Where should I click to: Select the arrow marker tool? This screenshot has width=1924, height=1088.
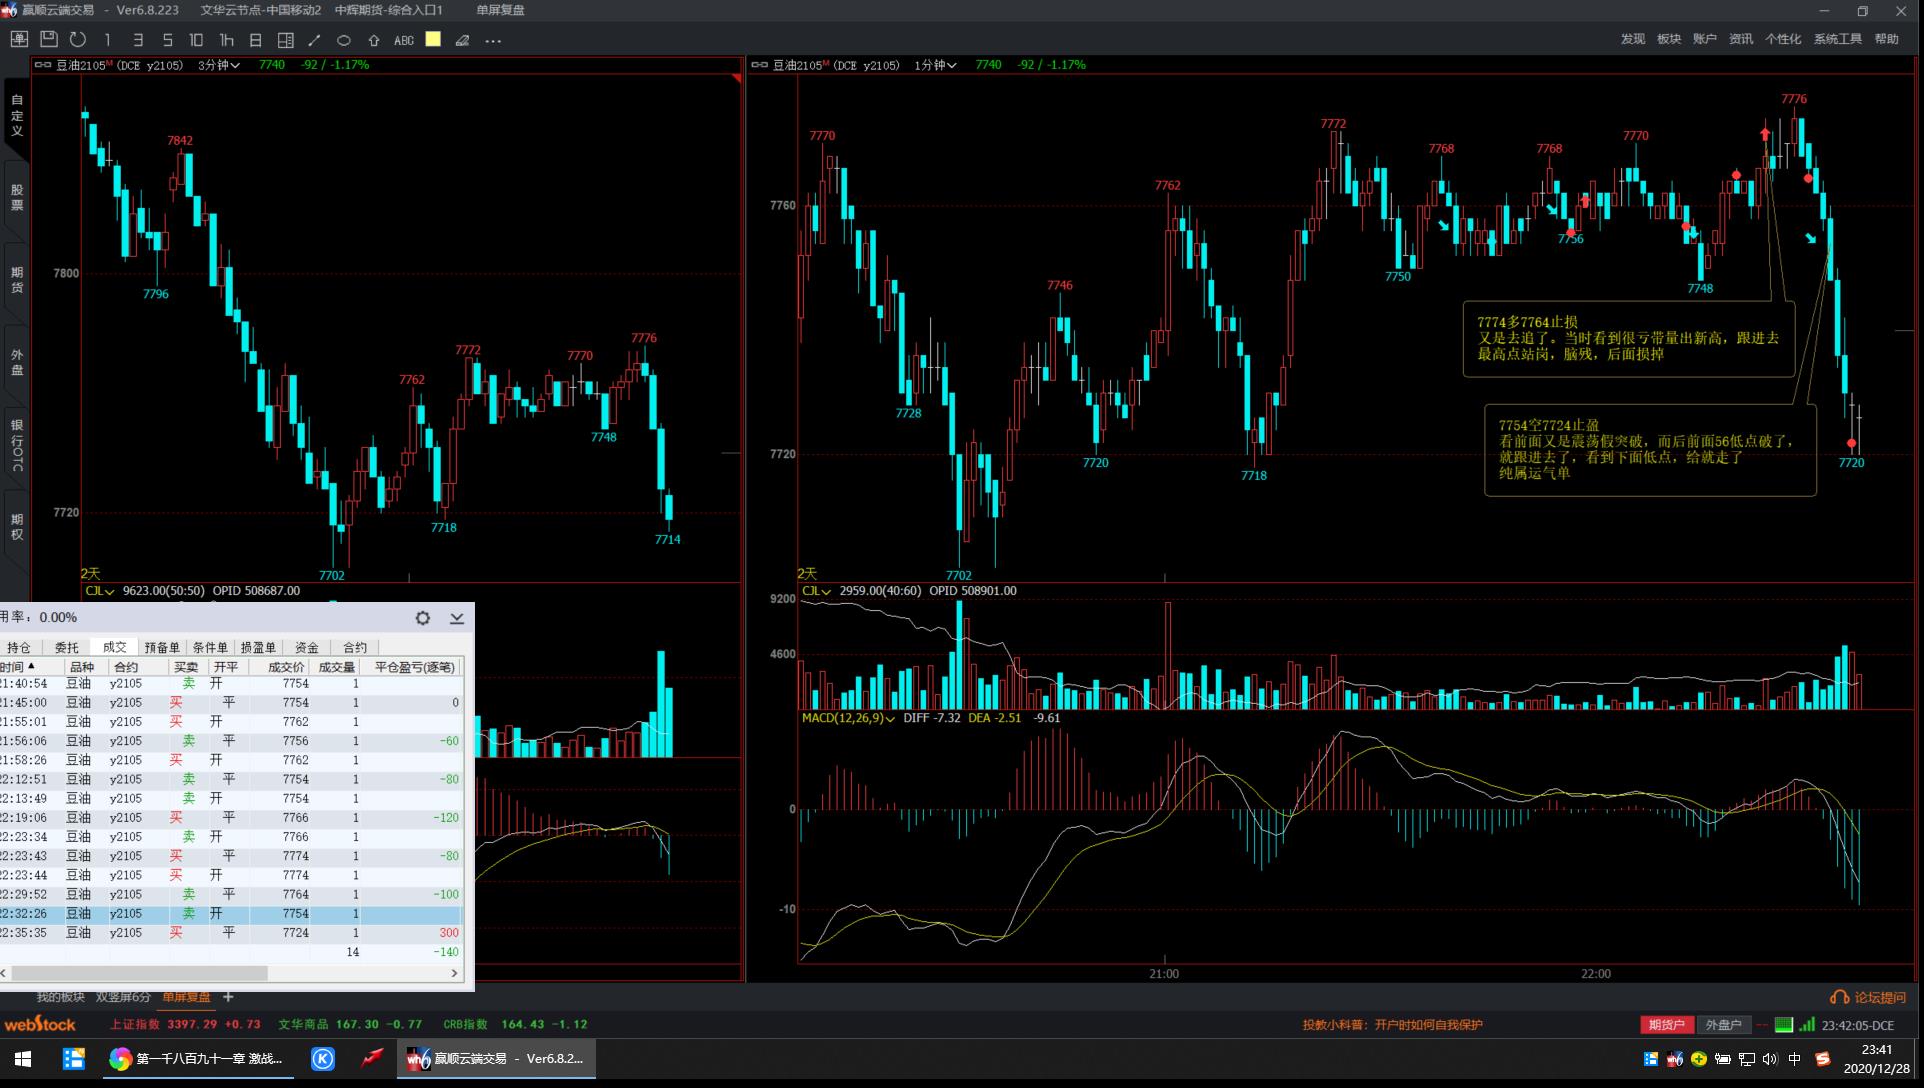coord(373,40)
